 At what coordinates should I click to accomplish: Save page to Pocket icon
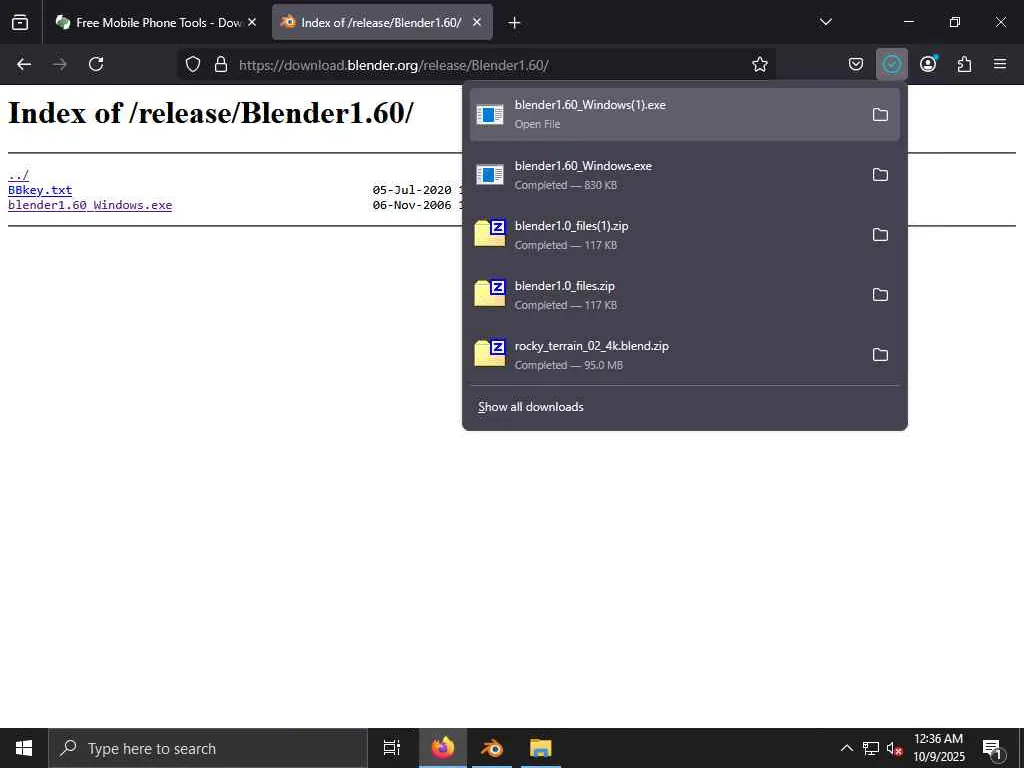[x=856, y=64]
